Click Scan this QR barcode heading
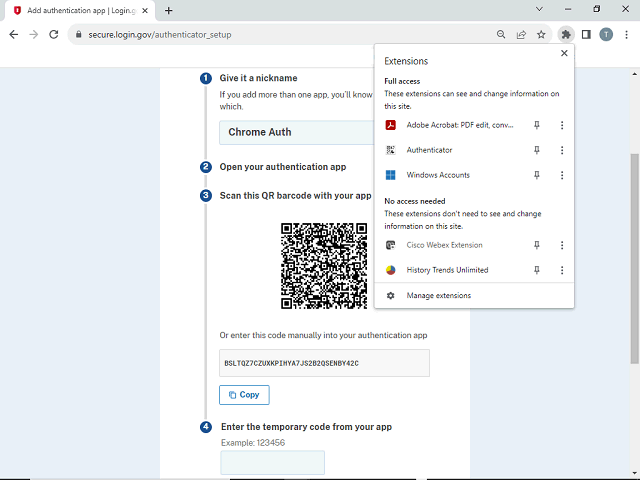 [296, 196]
